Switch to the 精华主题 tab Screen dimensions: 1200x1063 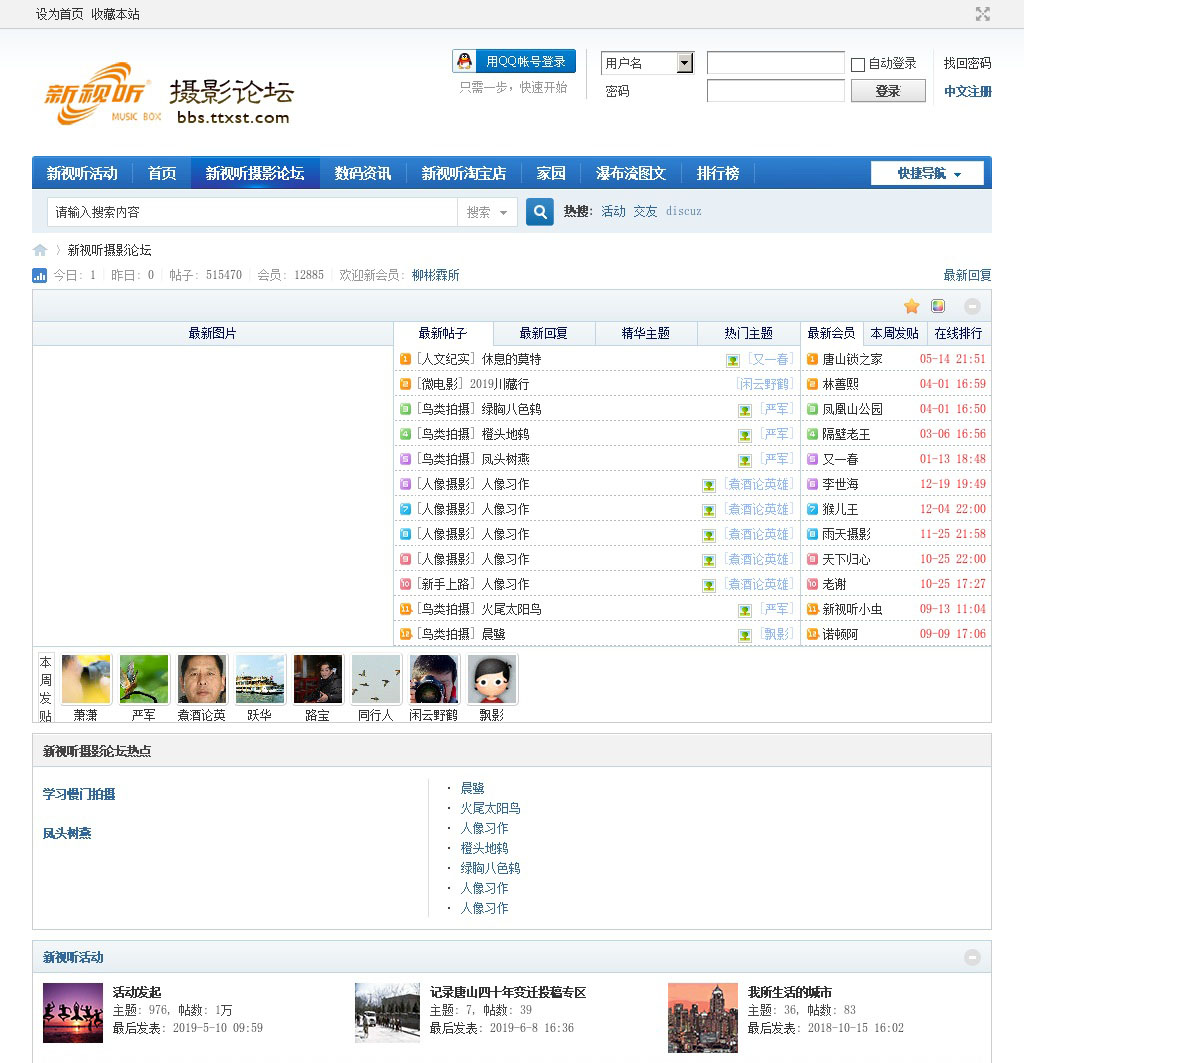tap(645, 333)
